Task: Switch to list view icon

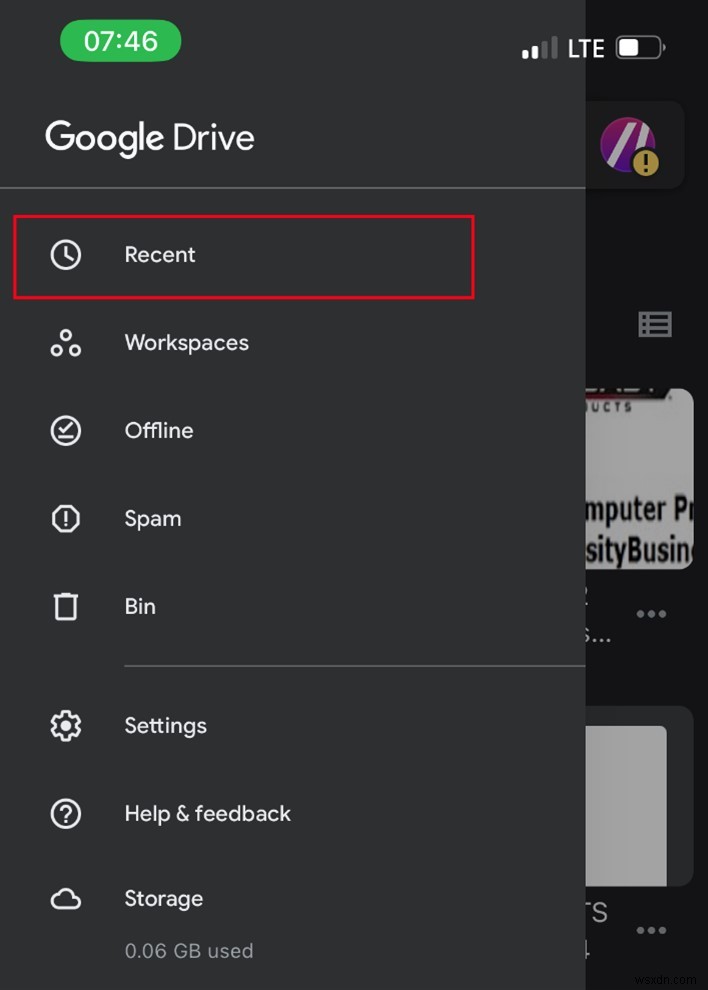Action: pos(655,325)
